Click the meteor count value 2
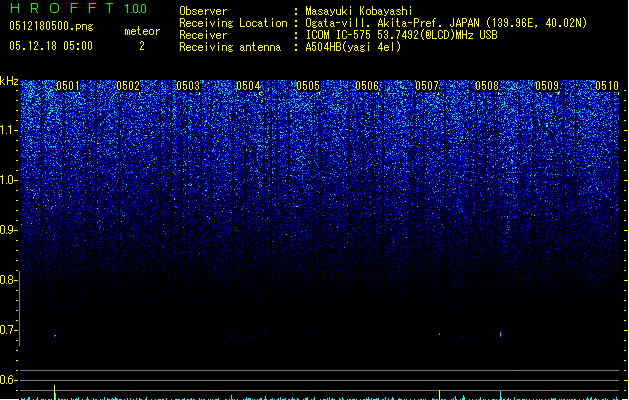 142,46
